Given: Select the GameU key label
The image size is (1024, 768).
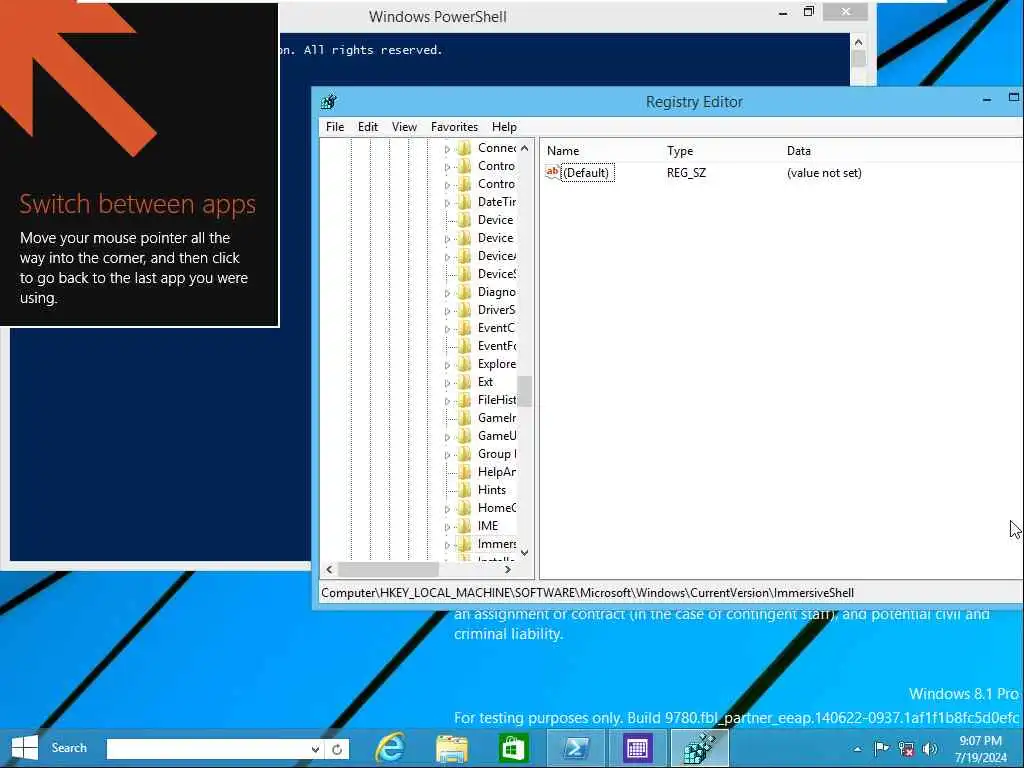Looking at the screenshot, I should 497,436.
